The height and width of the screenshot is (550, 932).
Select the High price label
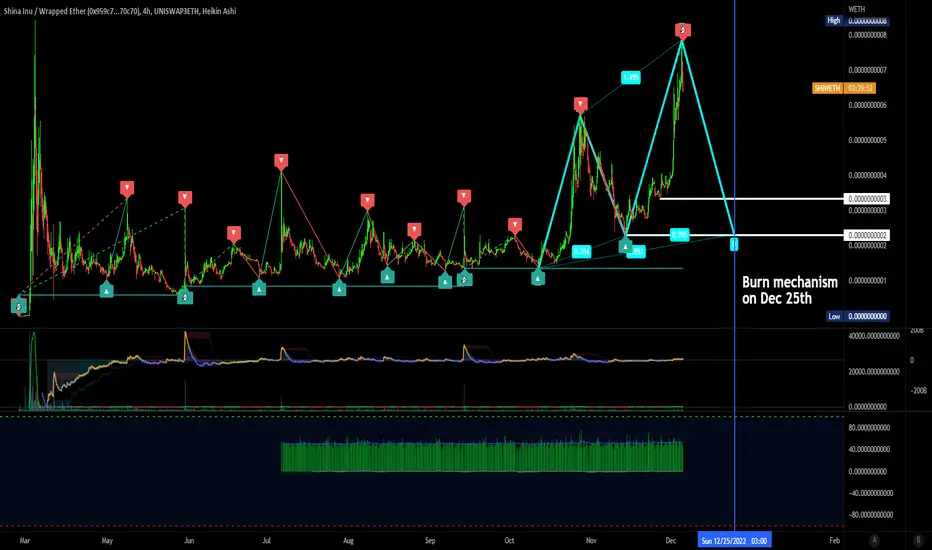tap(834, 20)
